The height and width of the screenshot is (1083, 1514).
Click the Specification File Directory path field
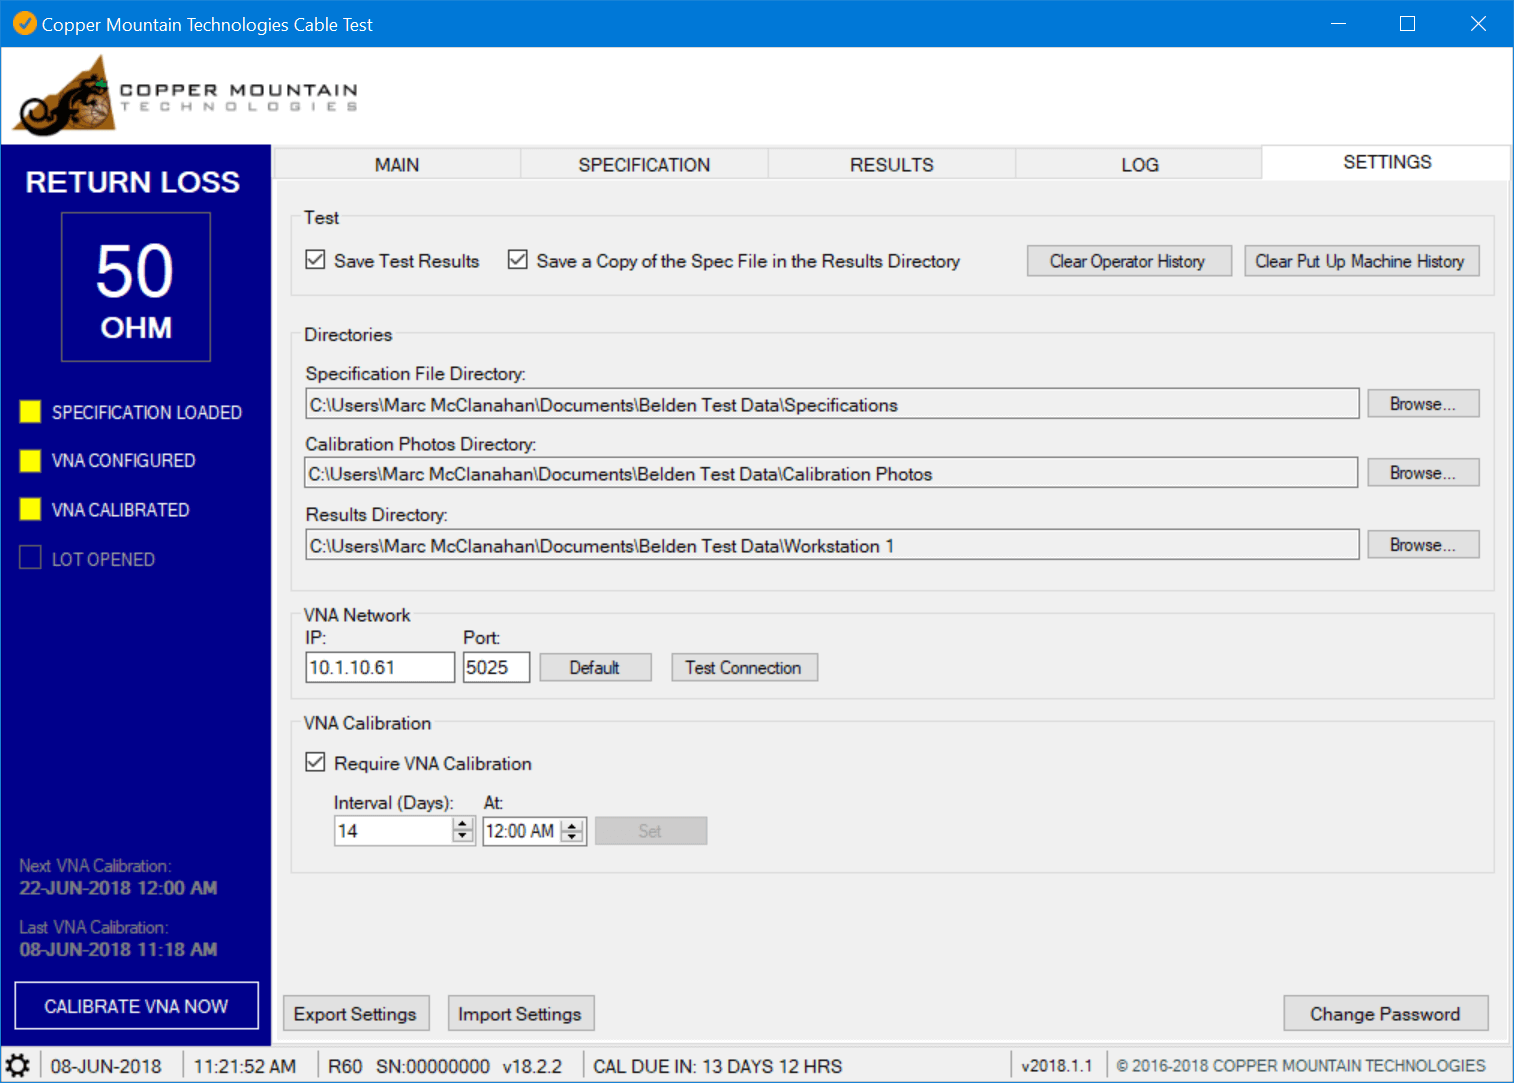tap(832, 404)
